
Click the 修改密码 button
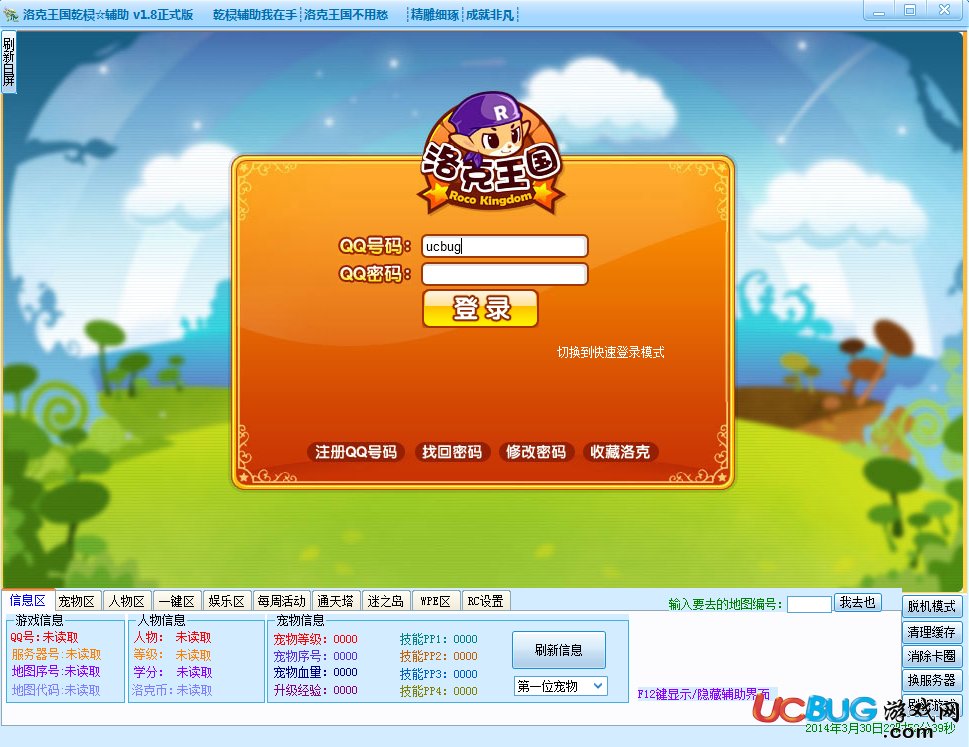tap(536, 452)
